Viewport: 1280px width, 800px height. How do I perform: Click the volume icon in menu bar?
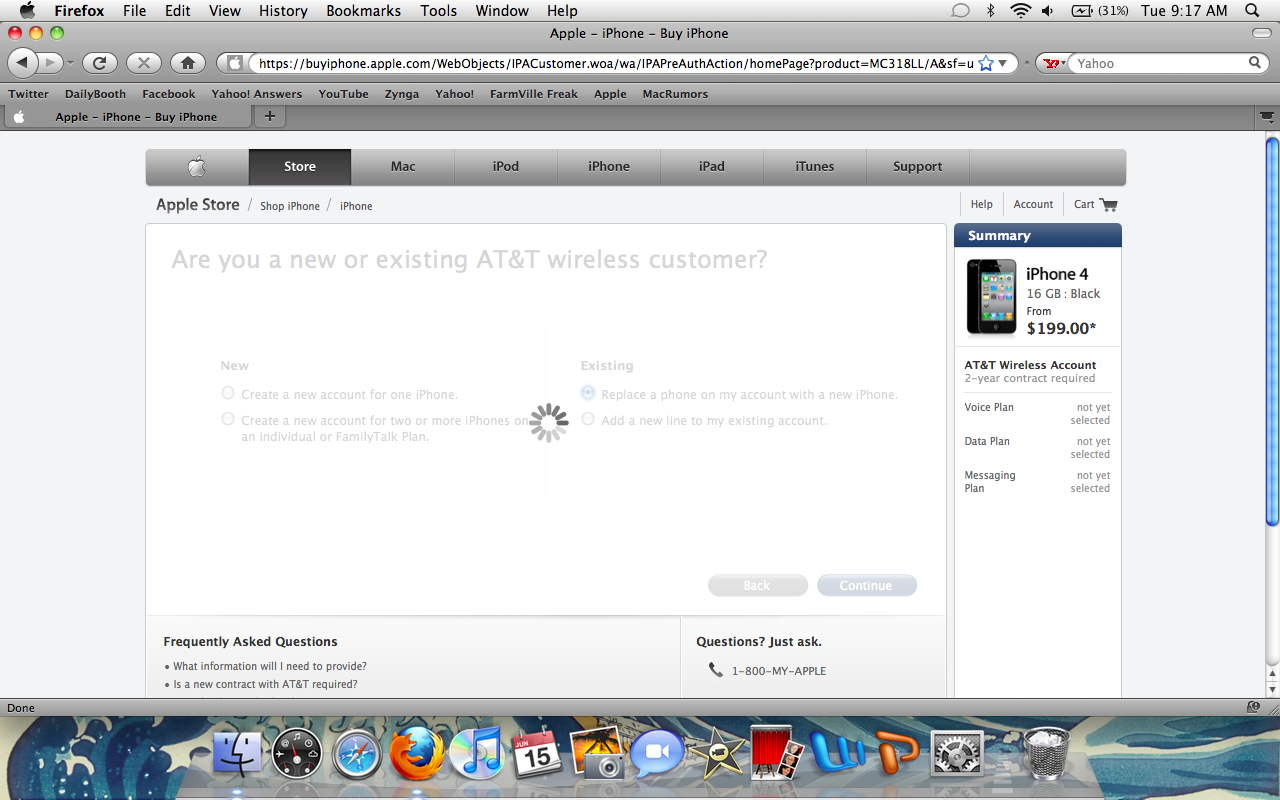pyautogui.click(x=1048, y=11)
